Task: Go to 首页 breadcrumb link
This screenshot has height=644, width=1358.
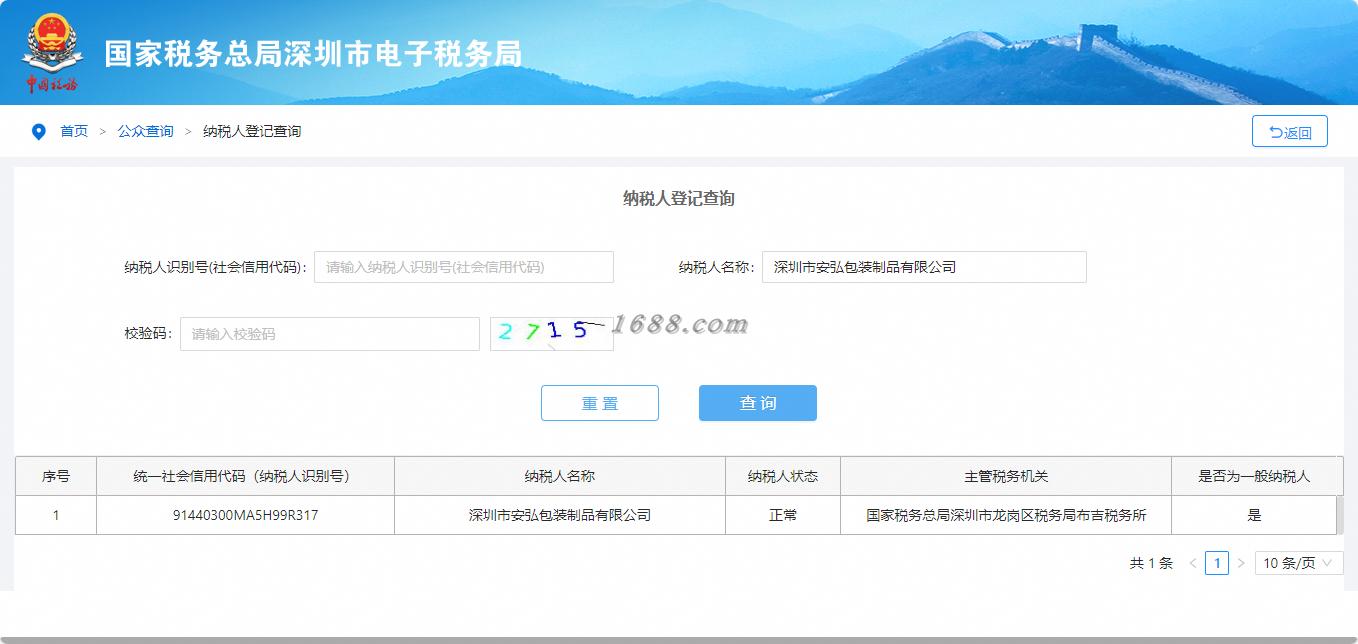Action: [x=74, y=131]
